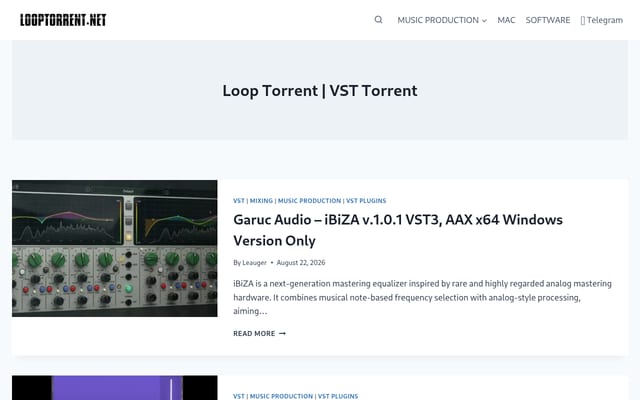Go to the MAC menu item

506,20
